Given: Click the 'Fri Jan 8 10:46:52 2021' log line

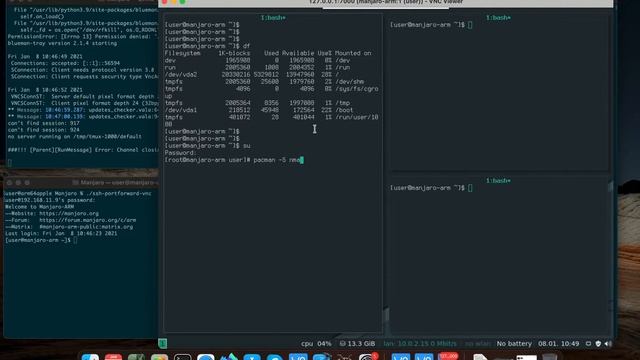Looking at the screenshot, I should pos(45,90).
